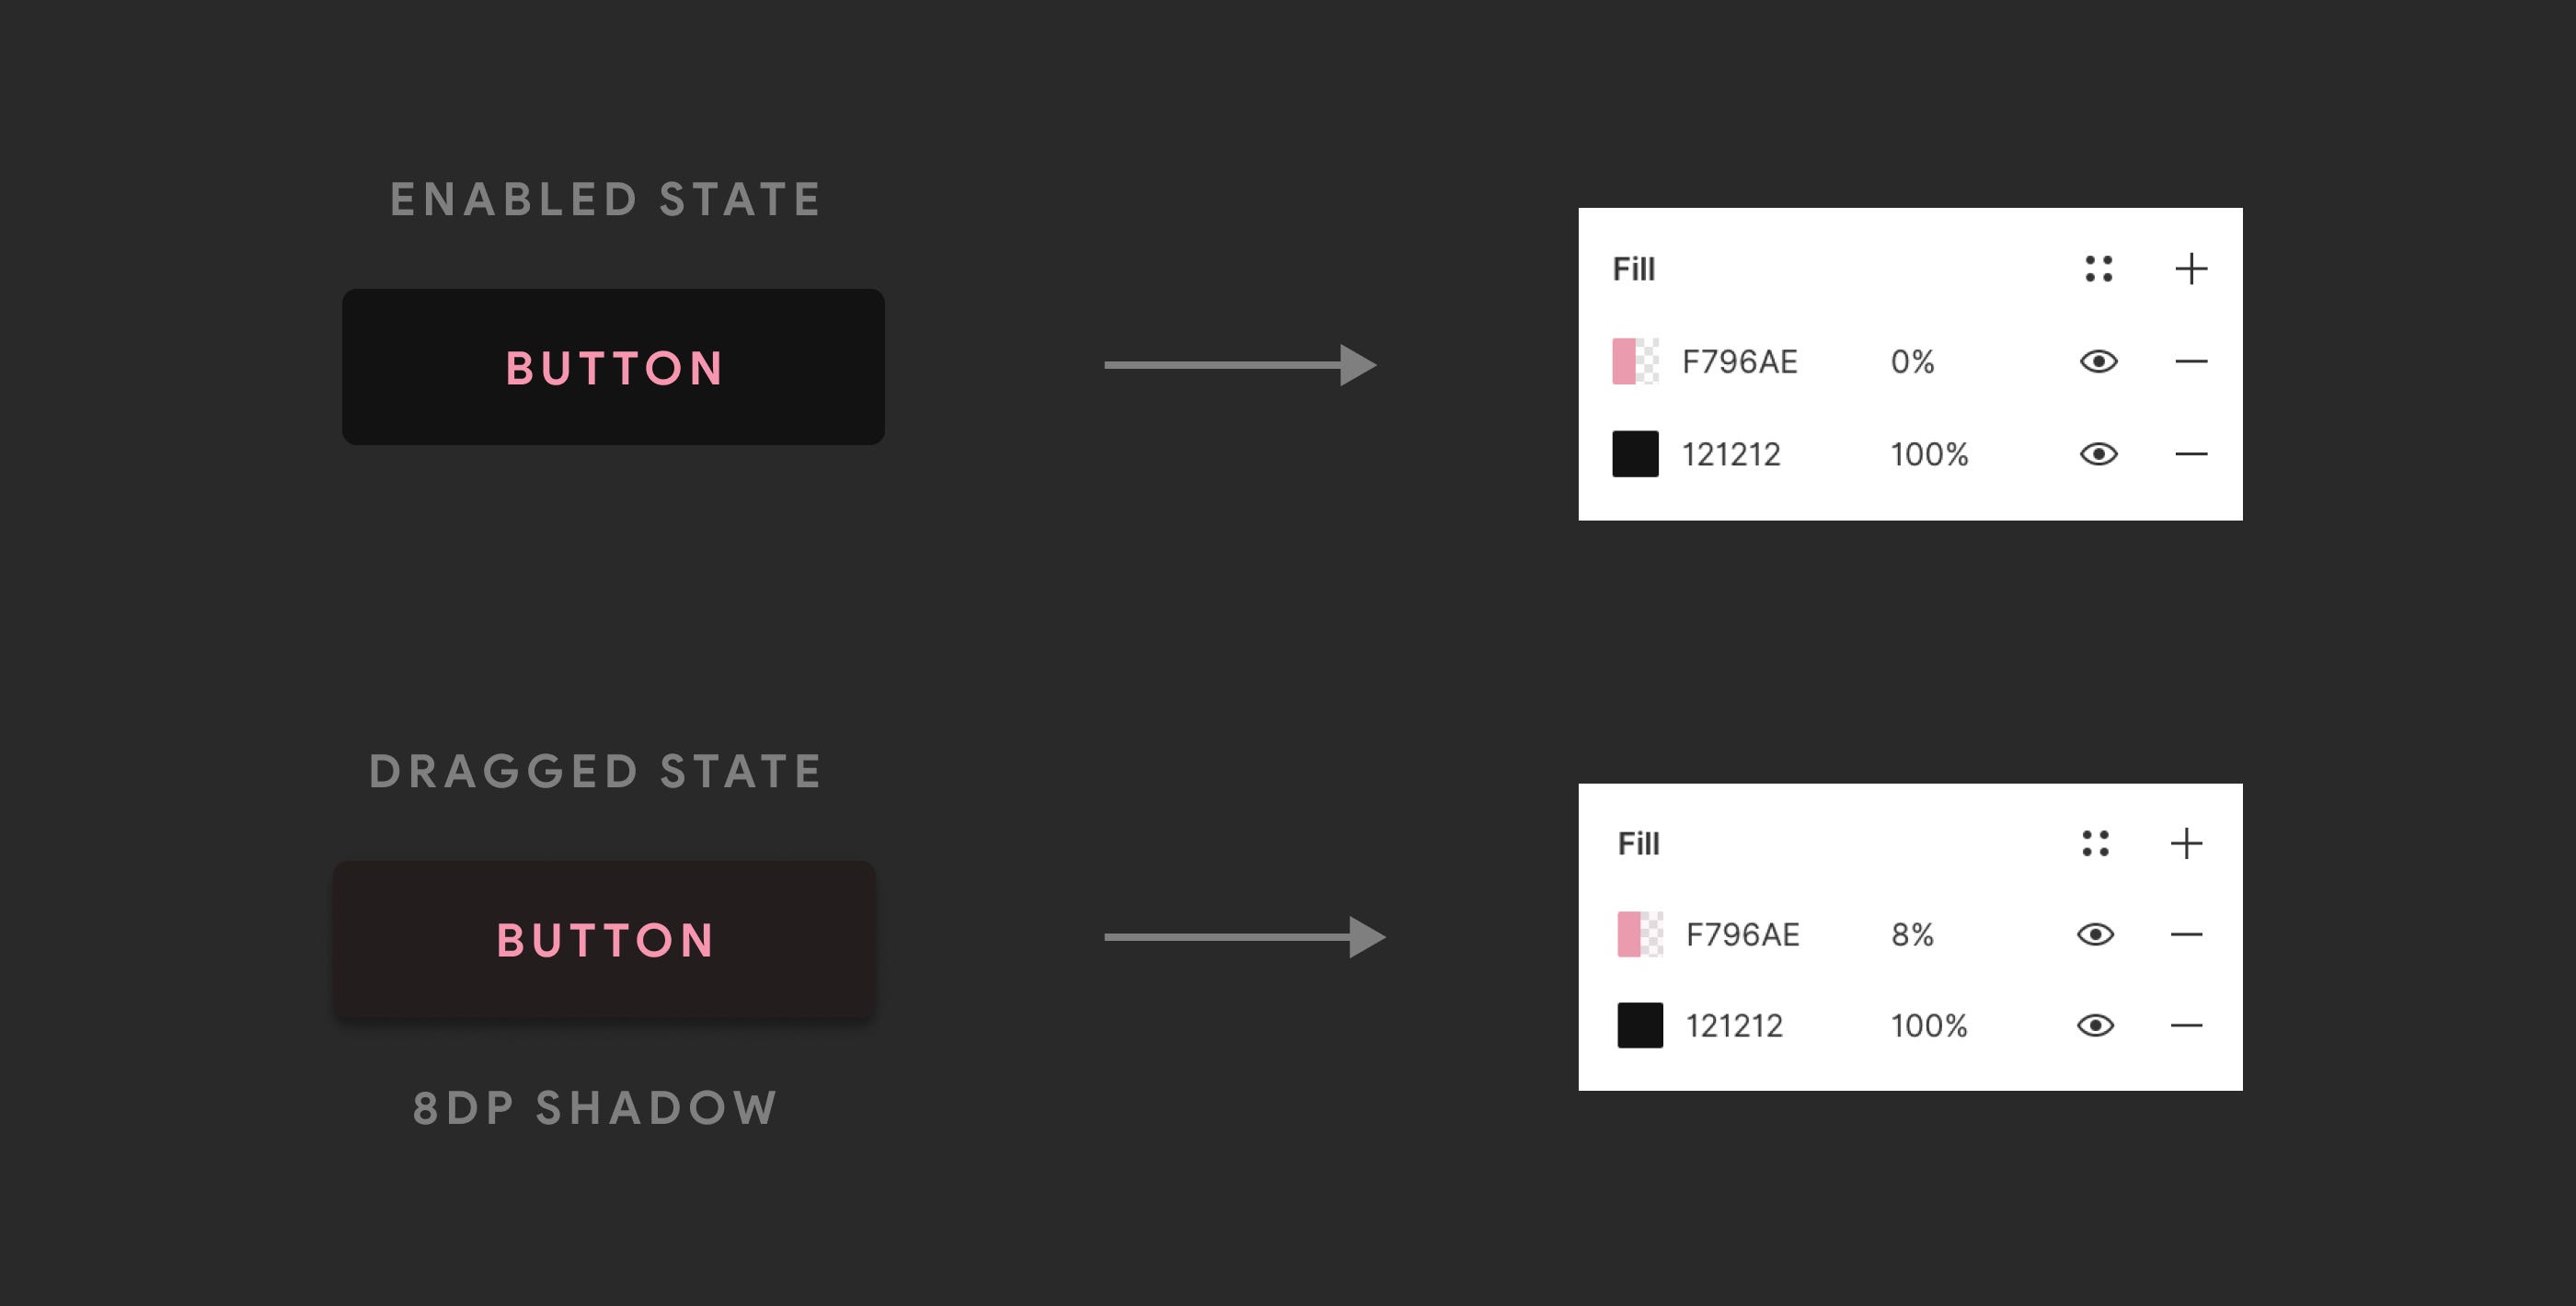This screenshot has width=2576, height=1306.
Task: Edit the F796AE hex field in bottom panel
Action: pos(1742,935)
